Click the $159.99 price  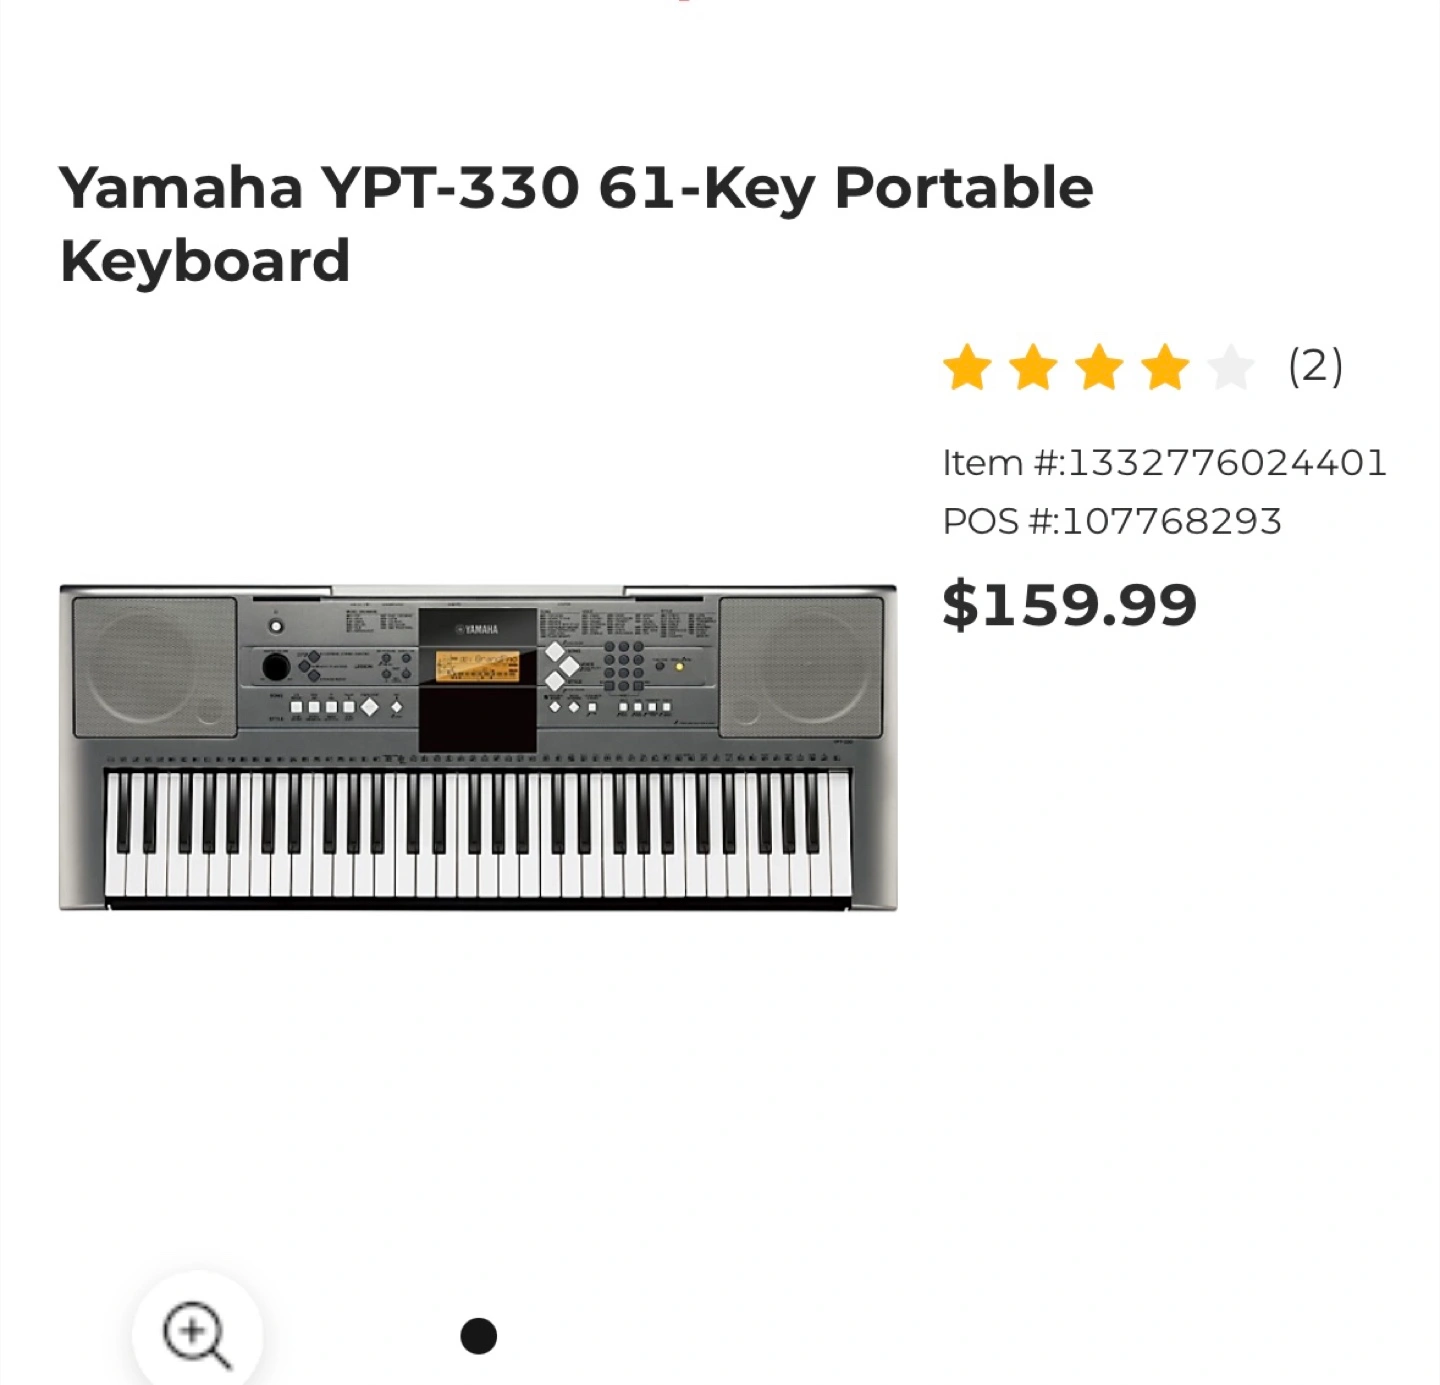tap(1069, 604)
